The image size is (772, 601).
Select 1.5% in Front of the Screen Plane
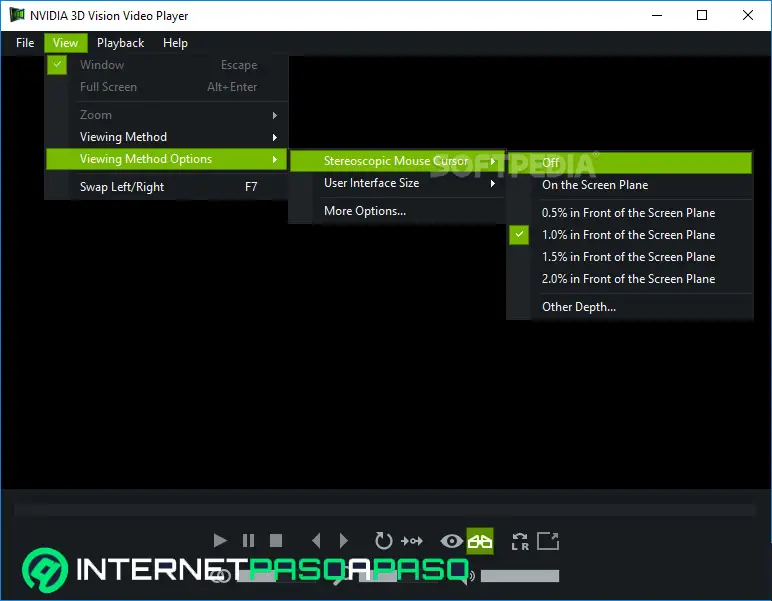click(x=630, y=257)
